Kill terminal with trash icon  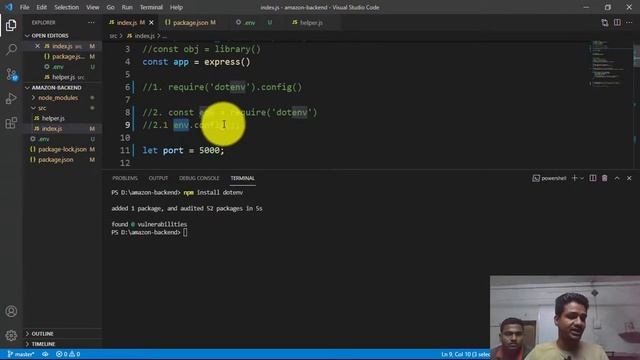604,178
